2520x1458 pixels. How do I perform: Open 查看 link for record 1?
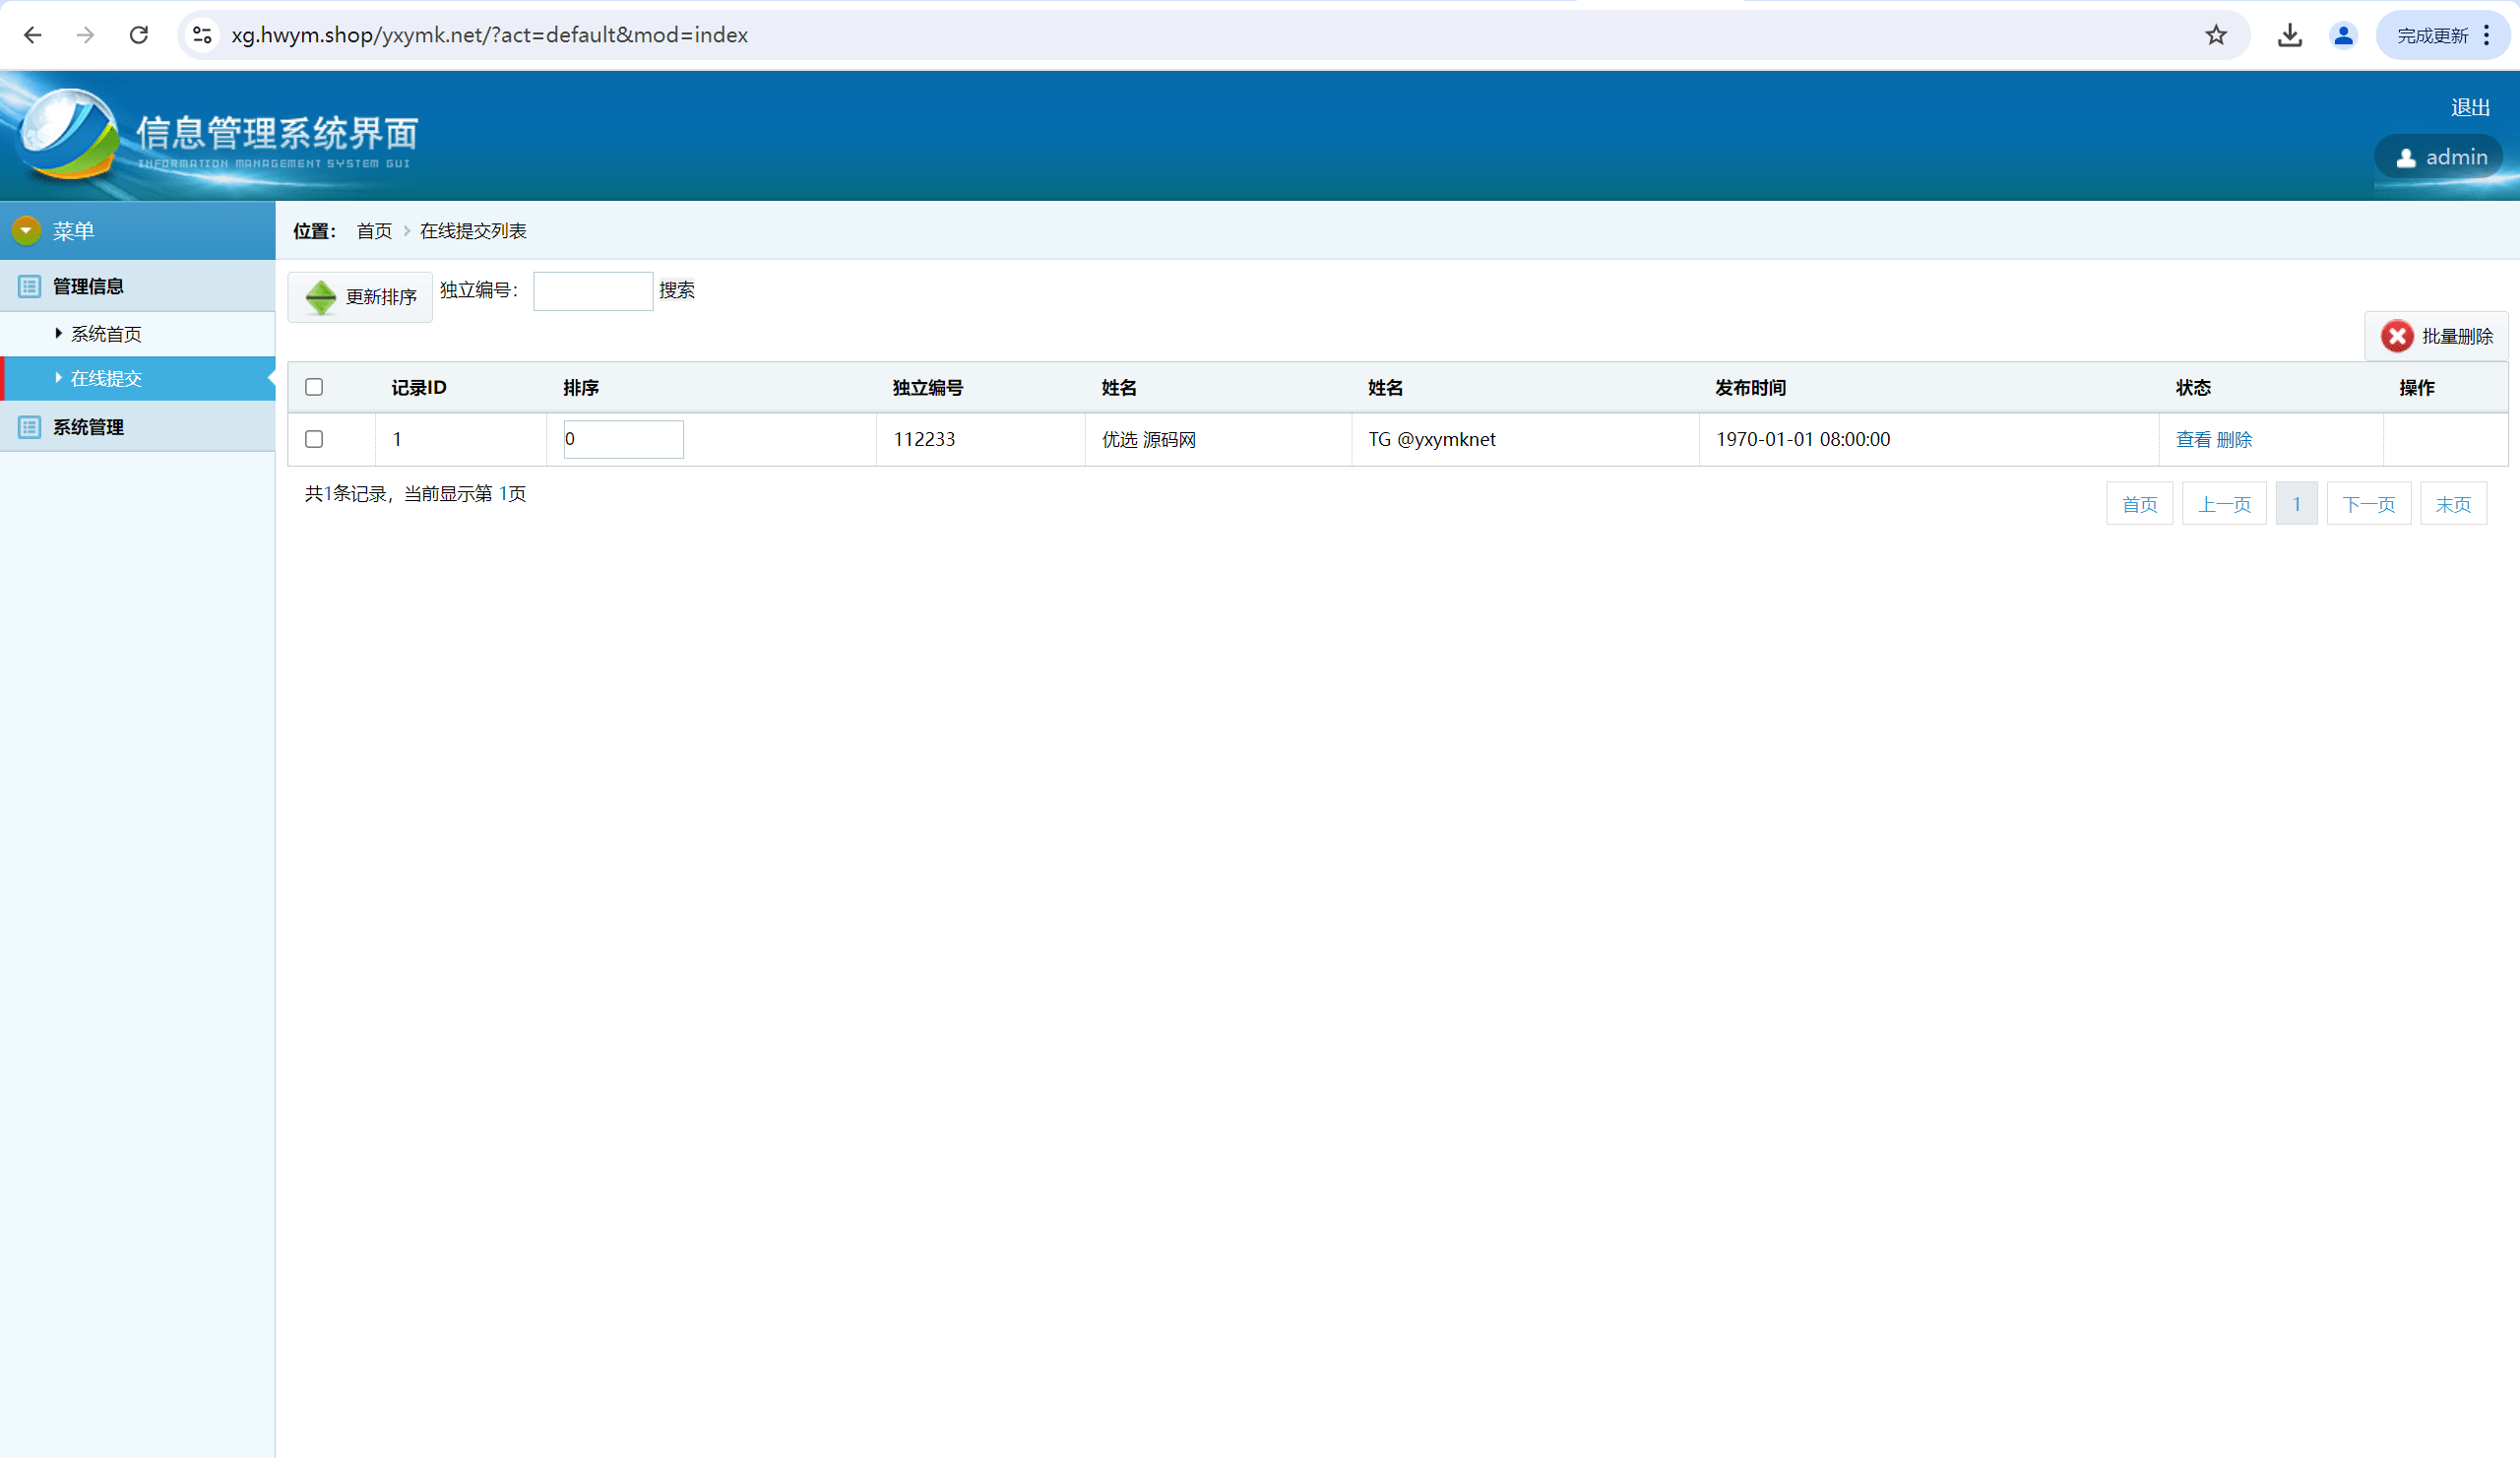2193,440
